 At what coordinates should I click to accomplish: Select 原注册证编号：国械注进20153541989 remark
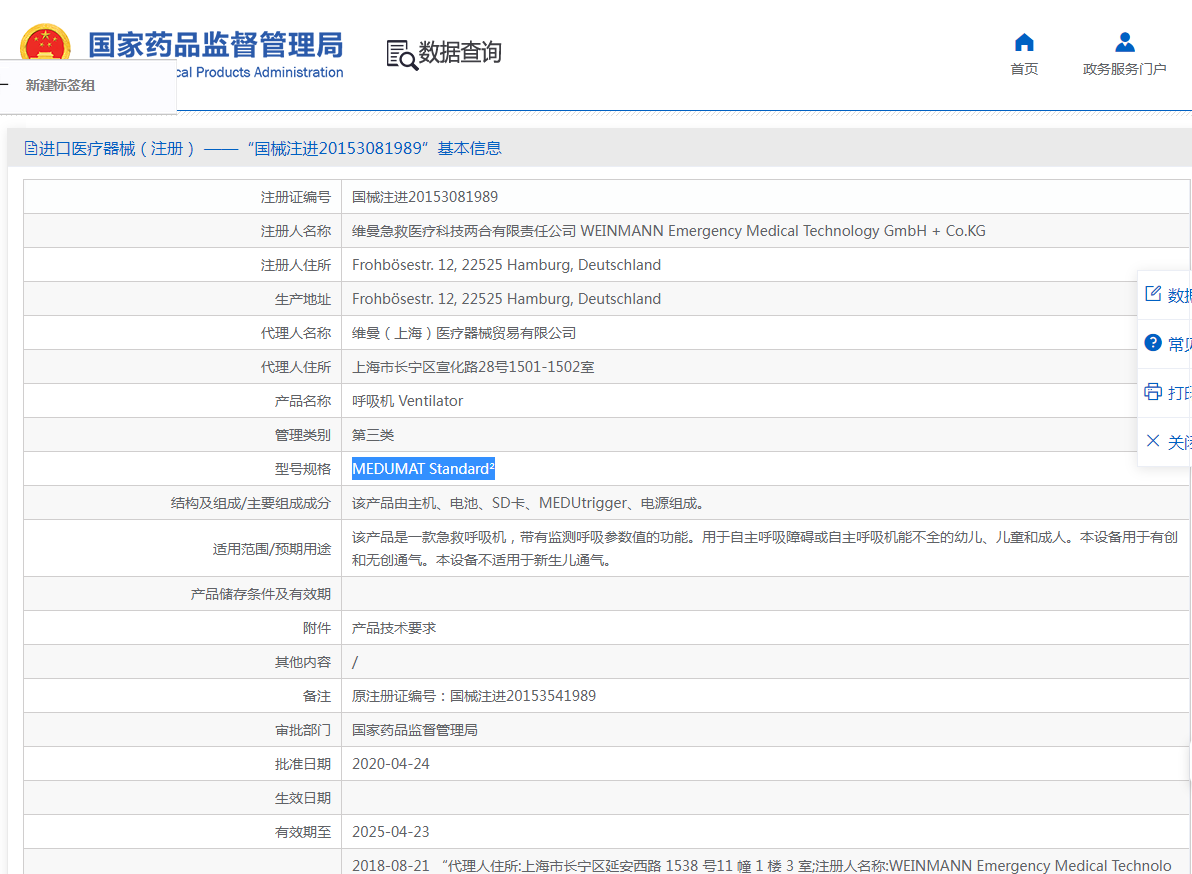[474, 695]
